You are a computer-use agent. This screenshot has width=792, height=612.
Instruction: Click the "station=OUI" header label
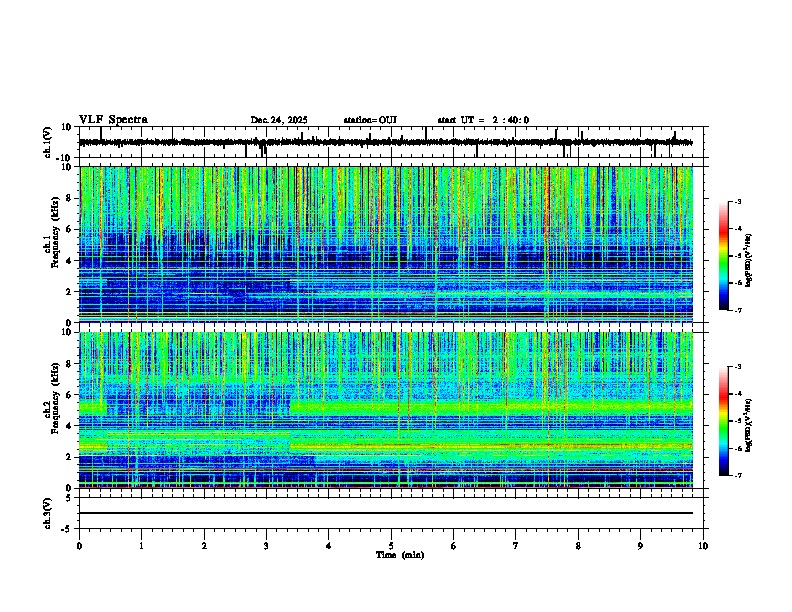370,120
